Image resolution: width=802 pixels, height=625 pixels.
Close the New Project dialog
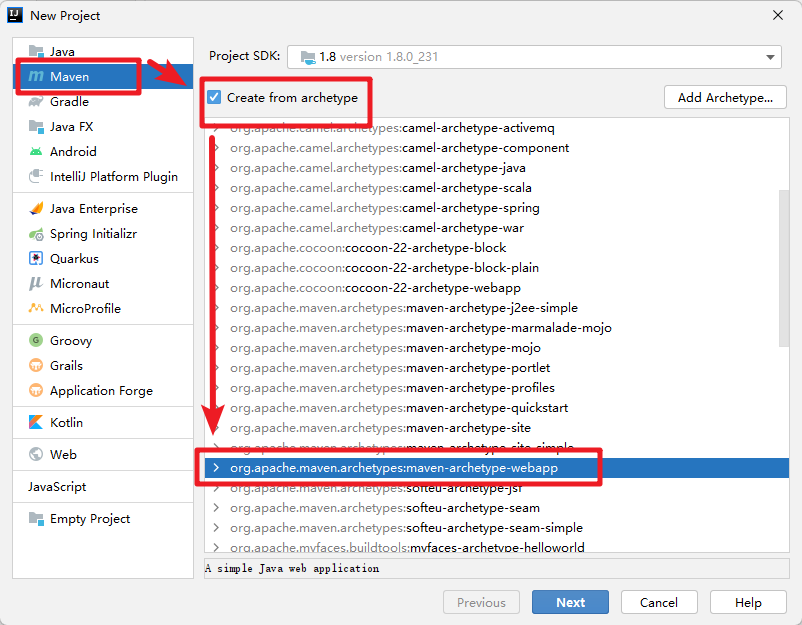point(777,15)
